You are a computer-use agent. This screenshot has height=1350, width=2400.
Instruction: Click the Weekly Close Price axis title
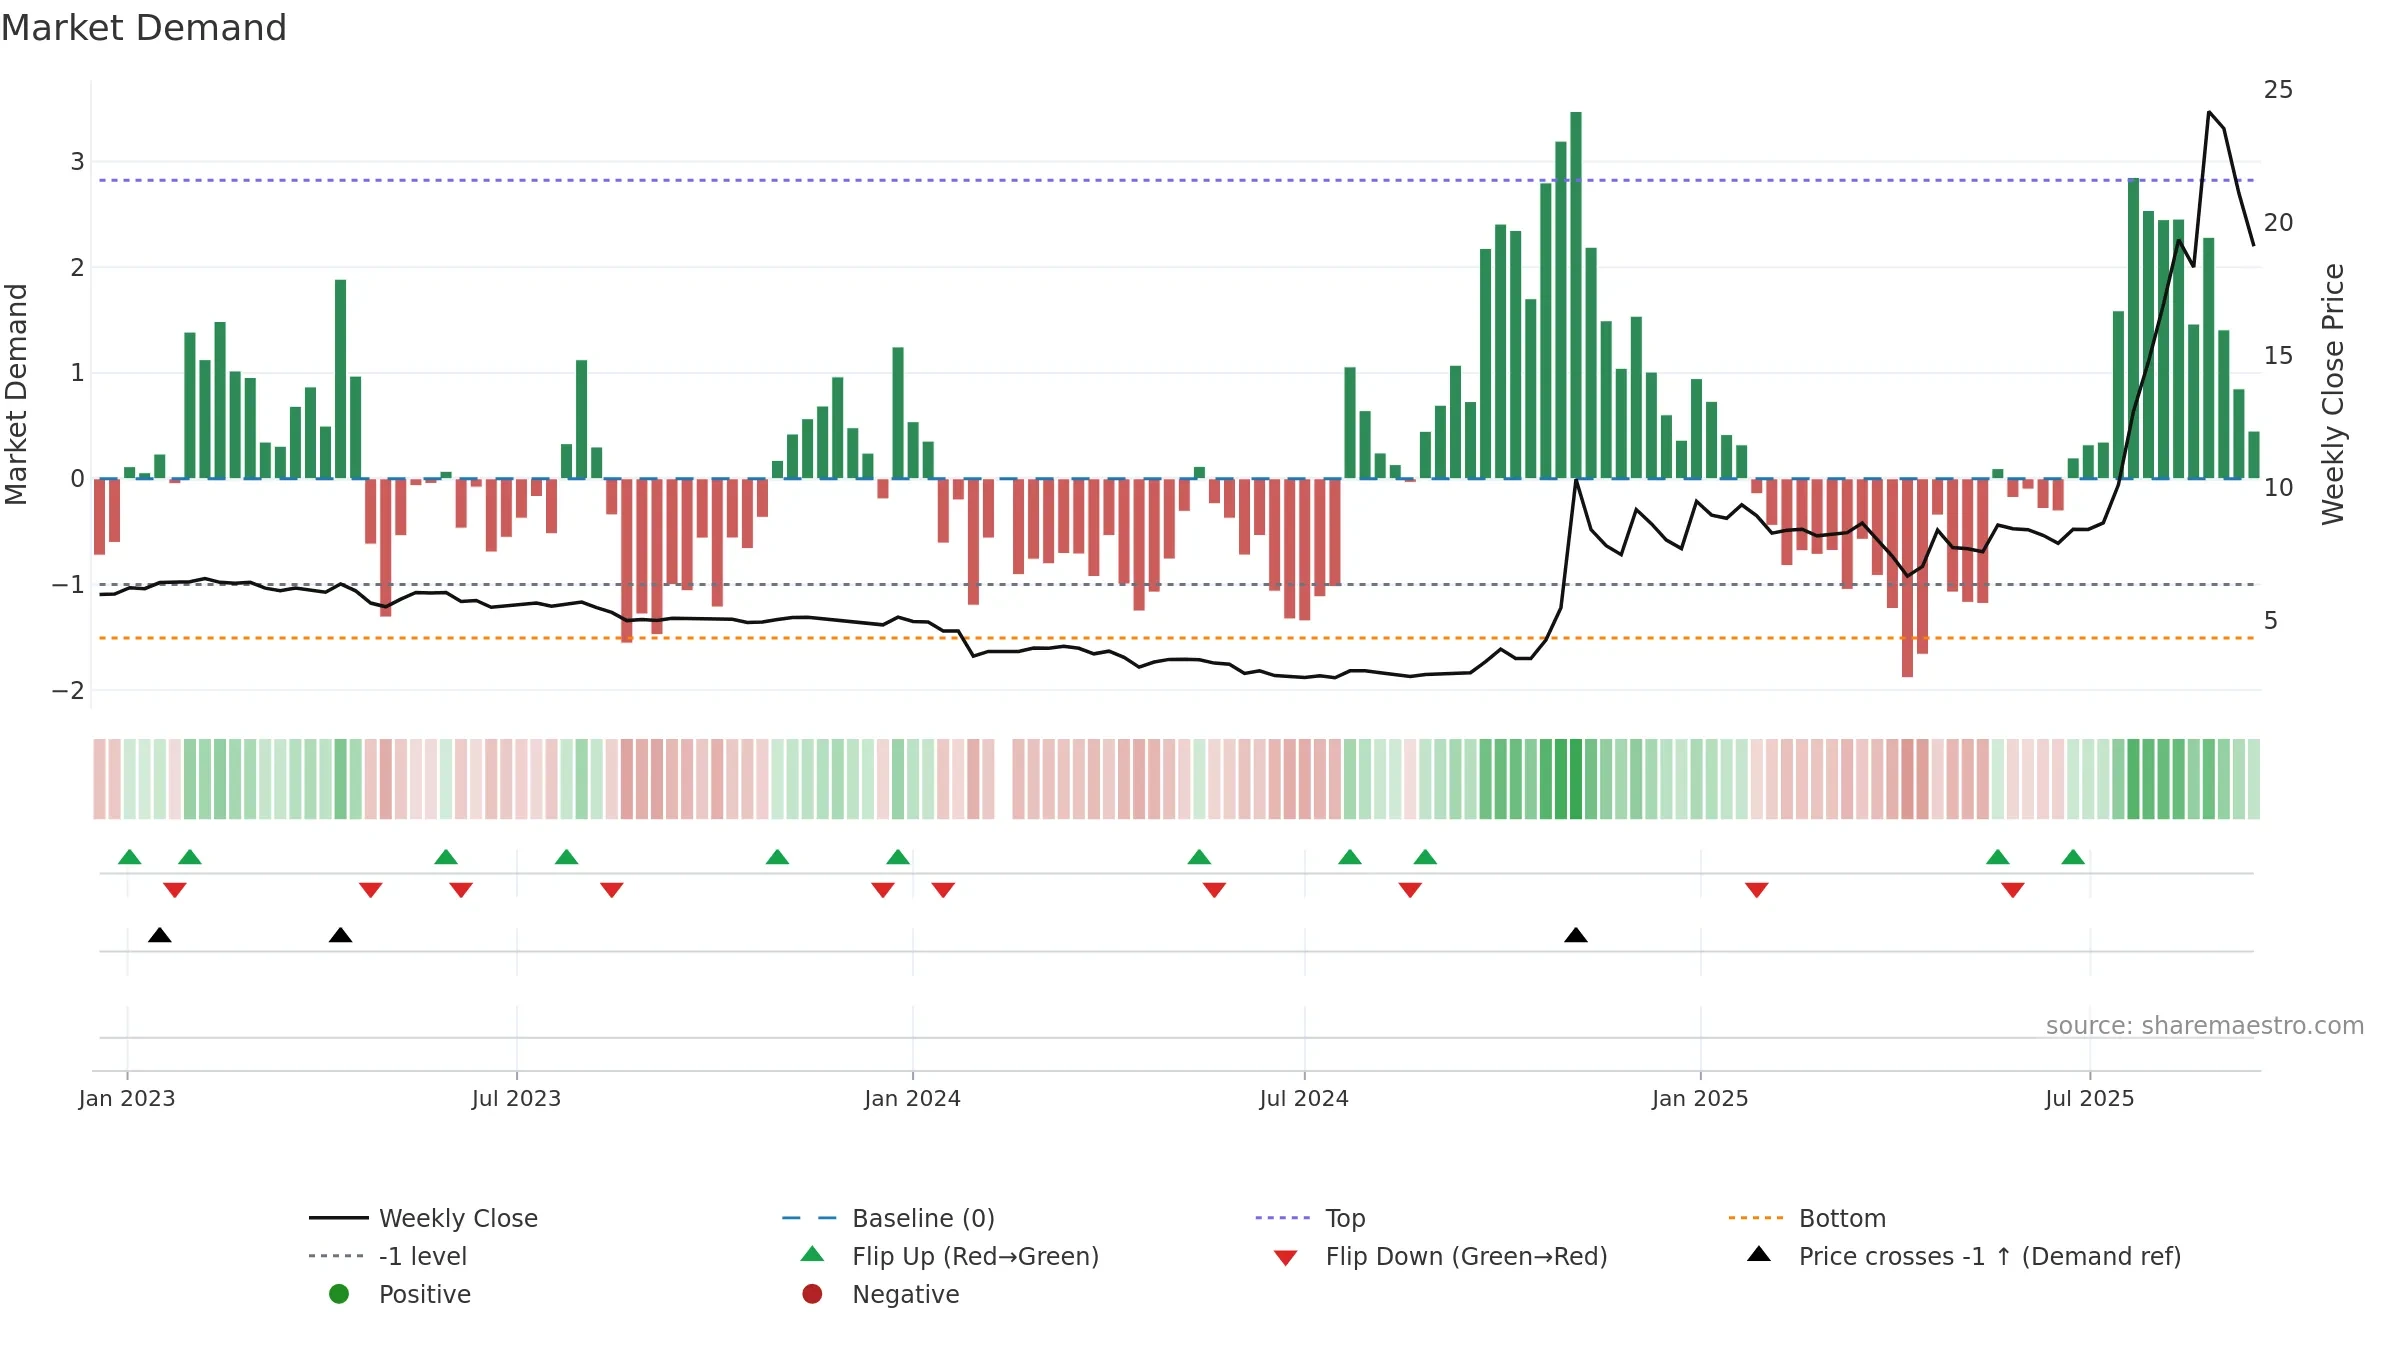(x=2333, y=394)
